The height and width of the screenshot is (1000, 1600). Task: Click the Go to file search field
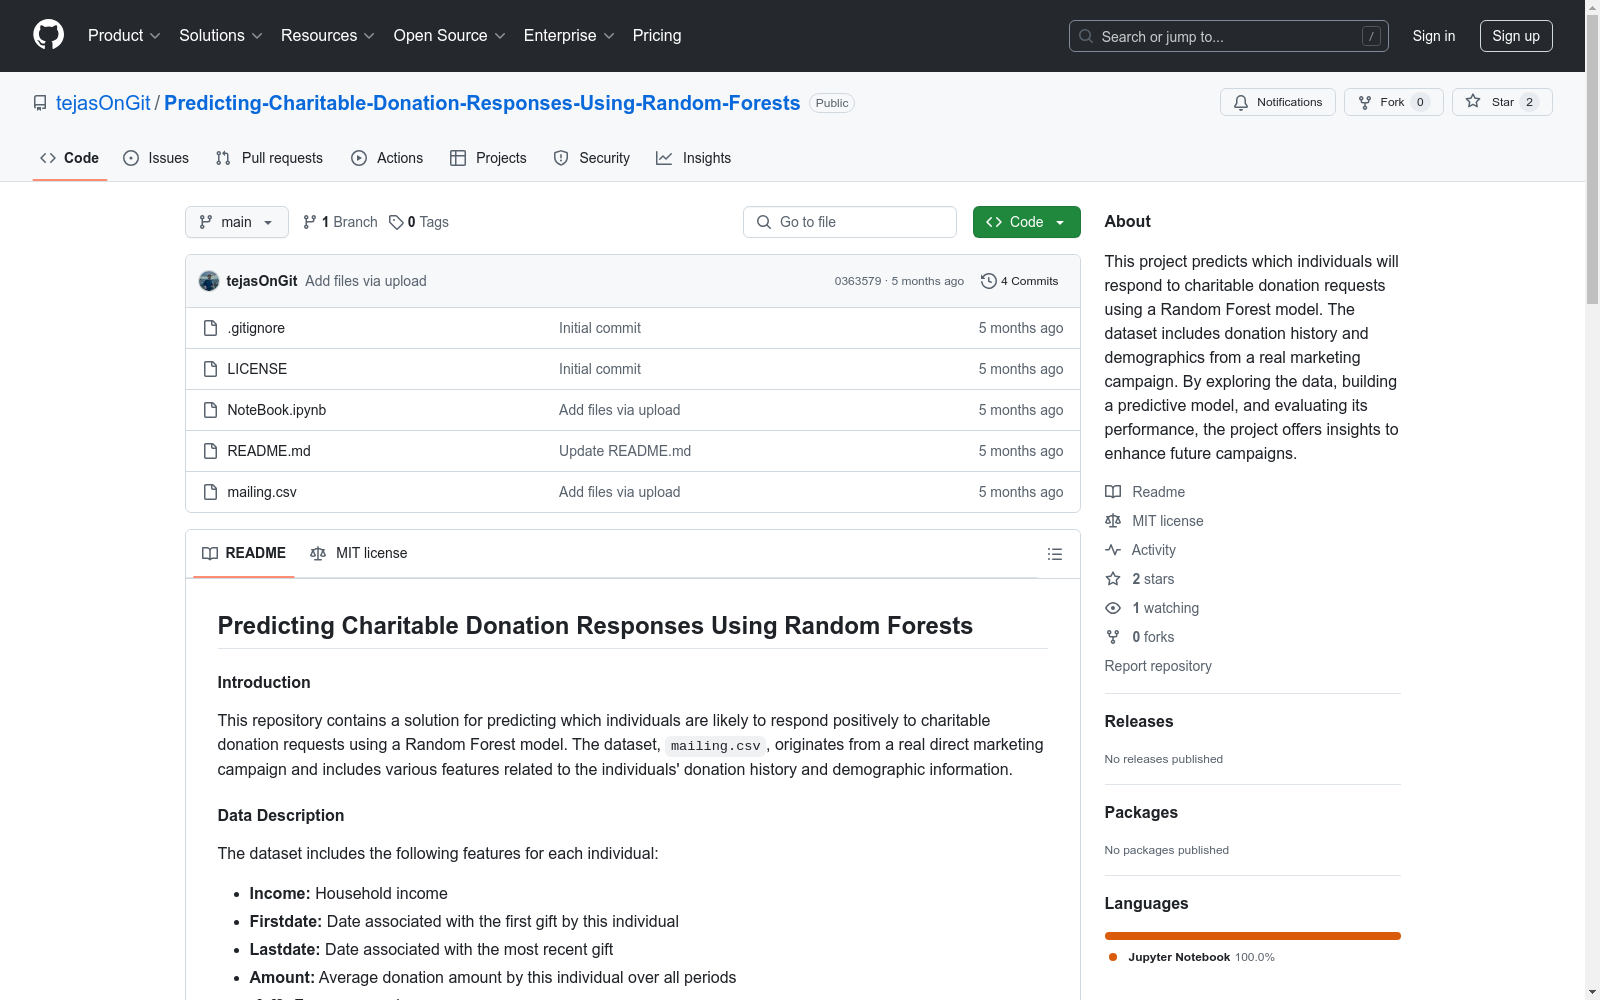point(850,222)
